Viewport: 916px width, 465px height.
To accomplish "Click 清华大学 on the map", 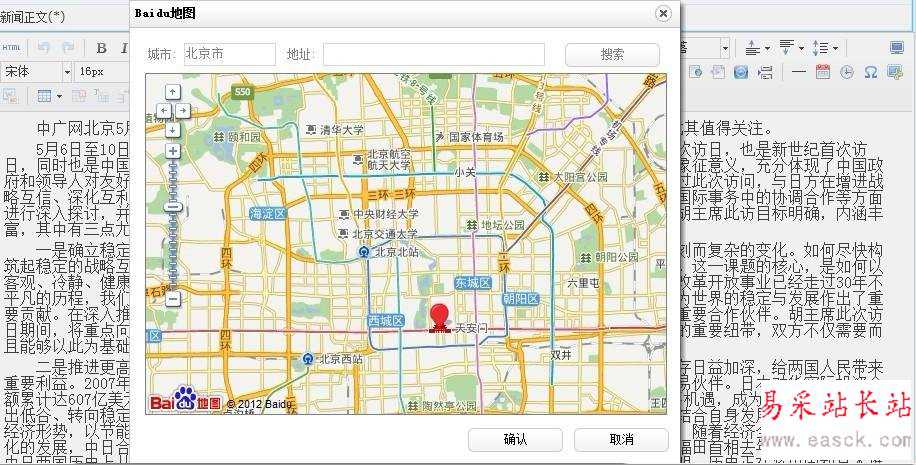I will (x=335, y=130).
